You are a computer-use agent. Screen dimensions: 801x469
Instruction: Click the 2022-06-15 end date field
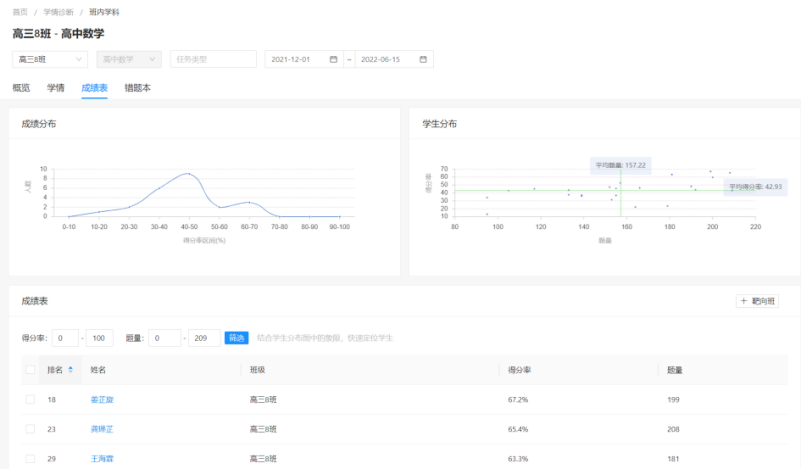[394, 59]
